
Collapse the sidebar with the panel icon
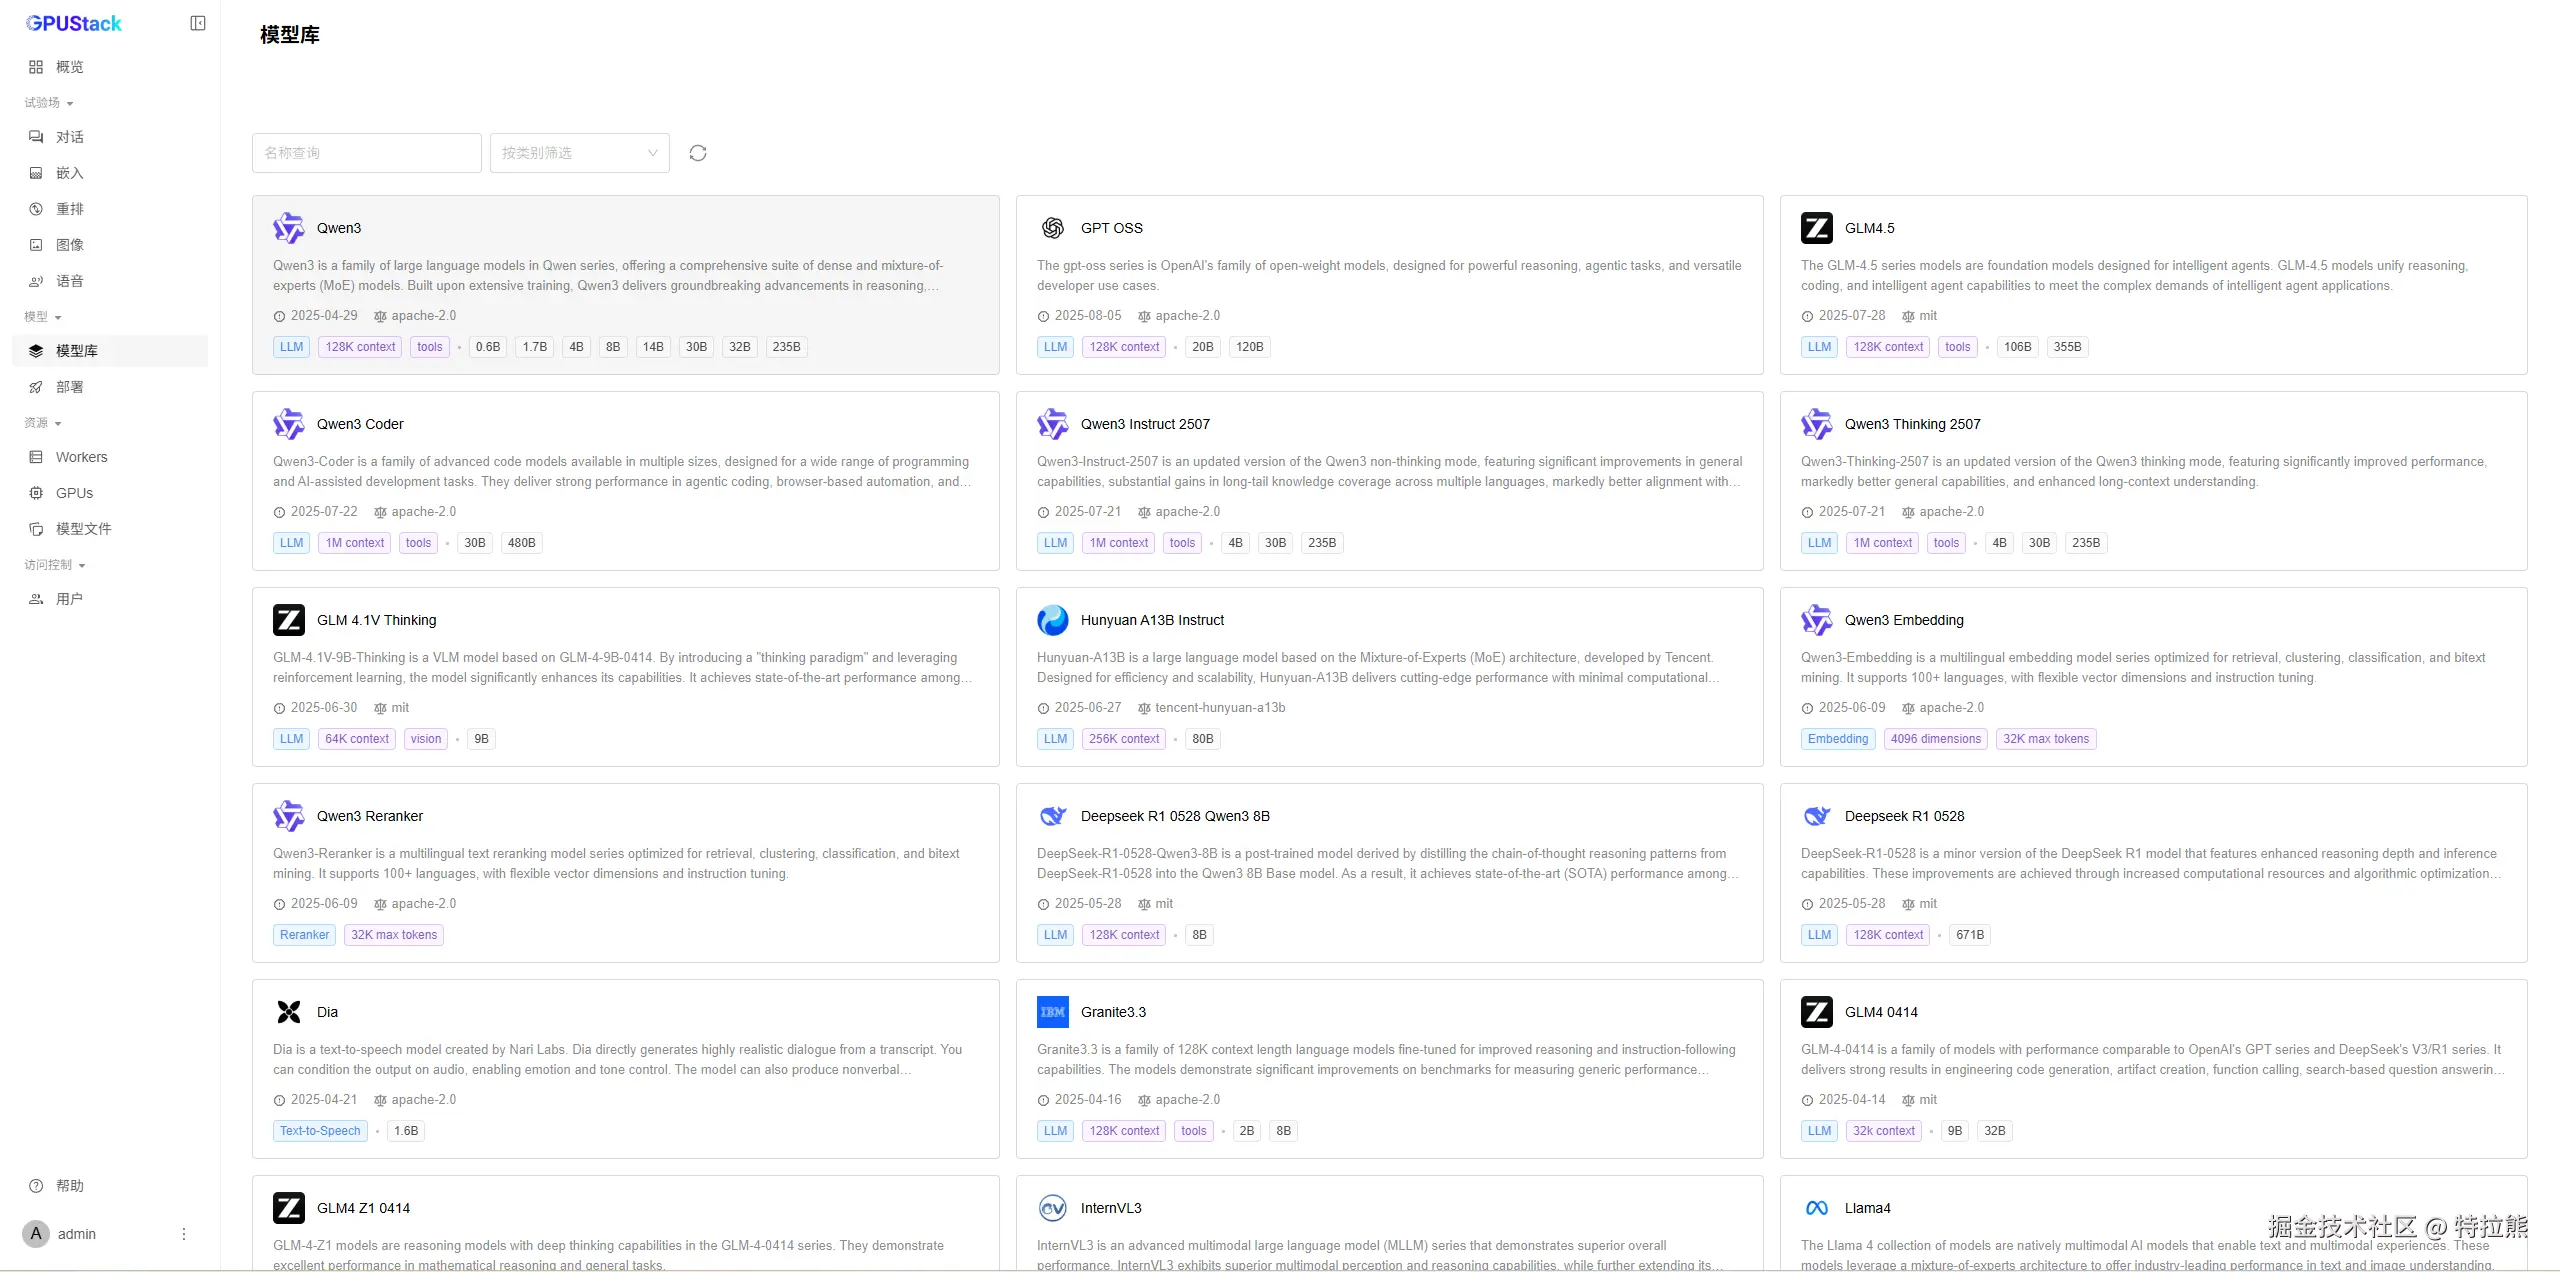click(198, 23)
